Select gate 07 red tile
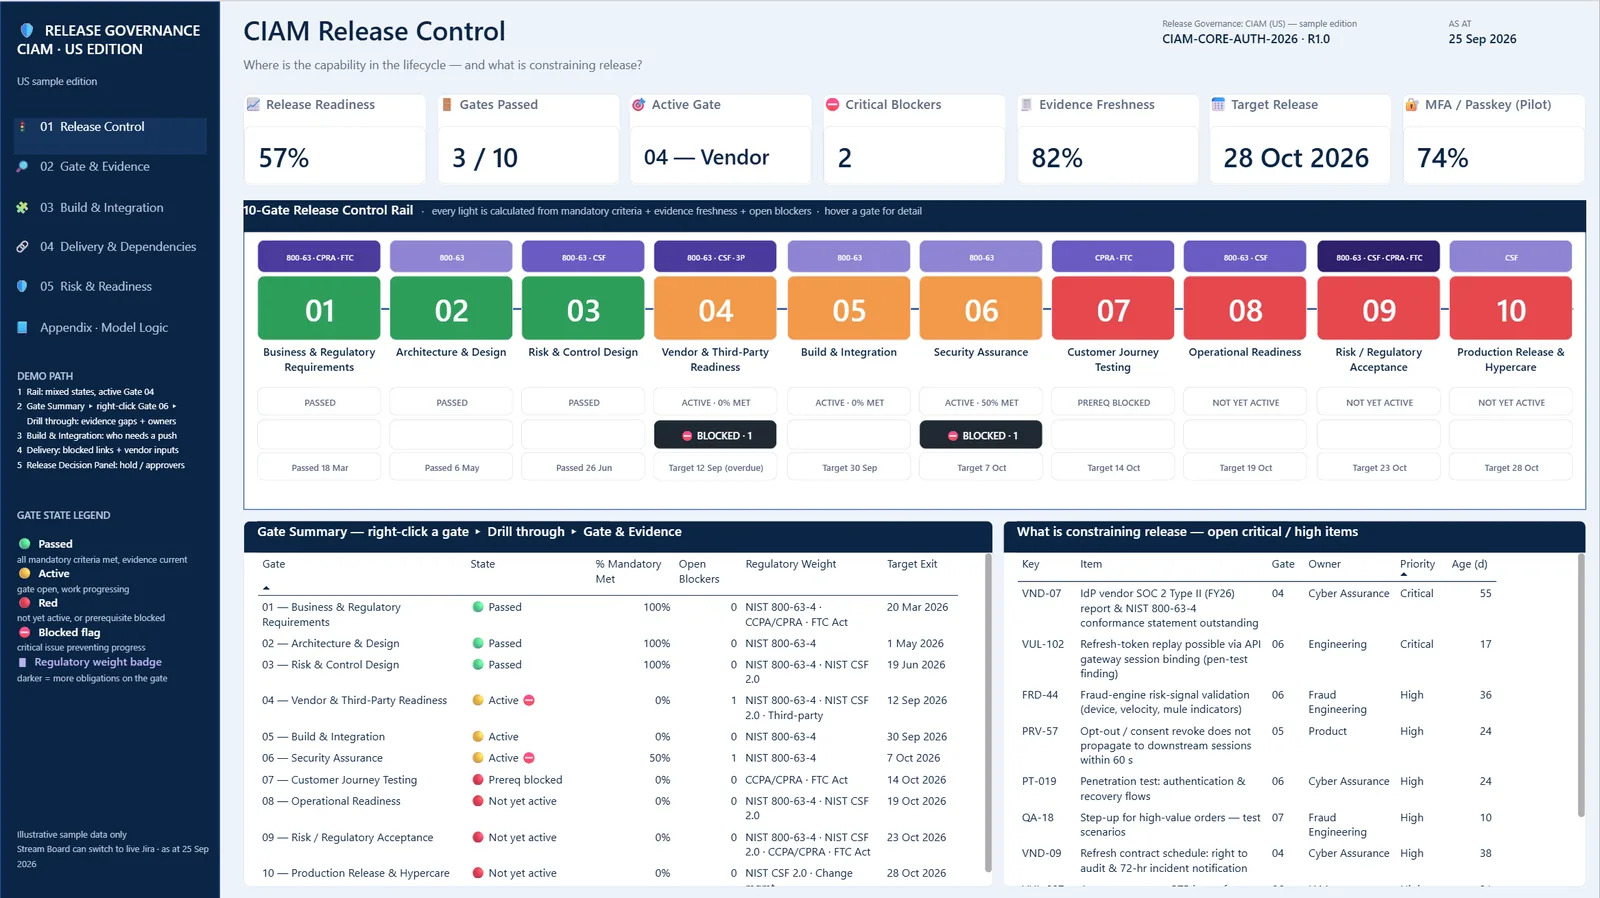Image resolution: width=1600 pixels, height=898 pixels. pyautogui.click(x=1113, y=309)
